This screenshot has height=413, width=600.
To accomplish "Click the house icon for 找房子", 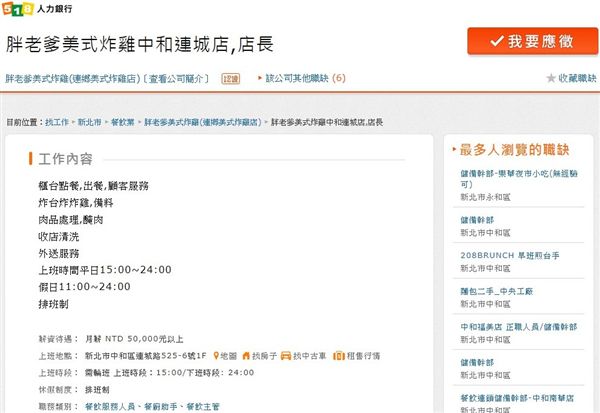I will (246, 356).
